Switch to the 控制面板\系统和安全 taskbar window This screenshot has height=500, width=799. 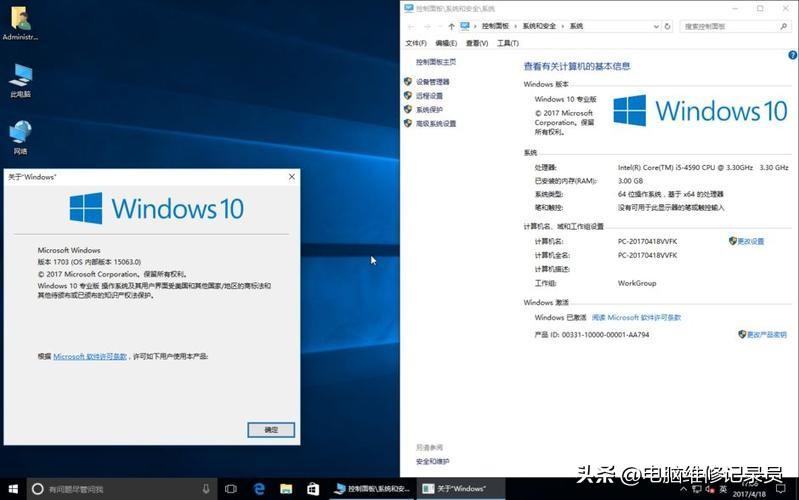[372, 489]
